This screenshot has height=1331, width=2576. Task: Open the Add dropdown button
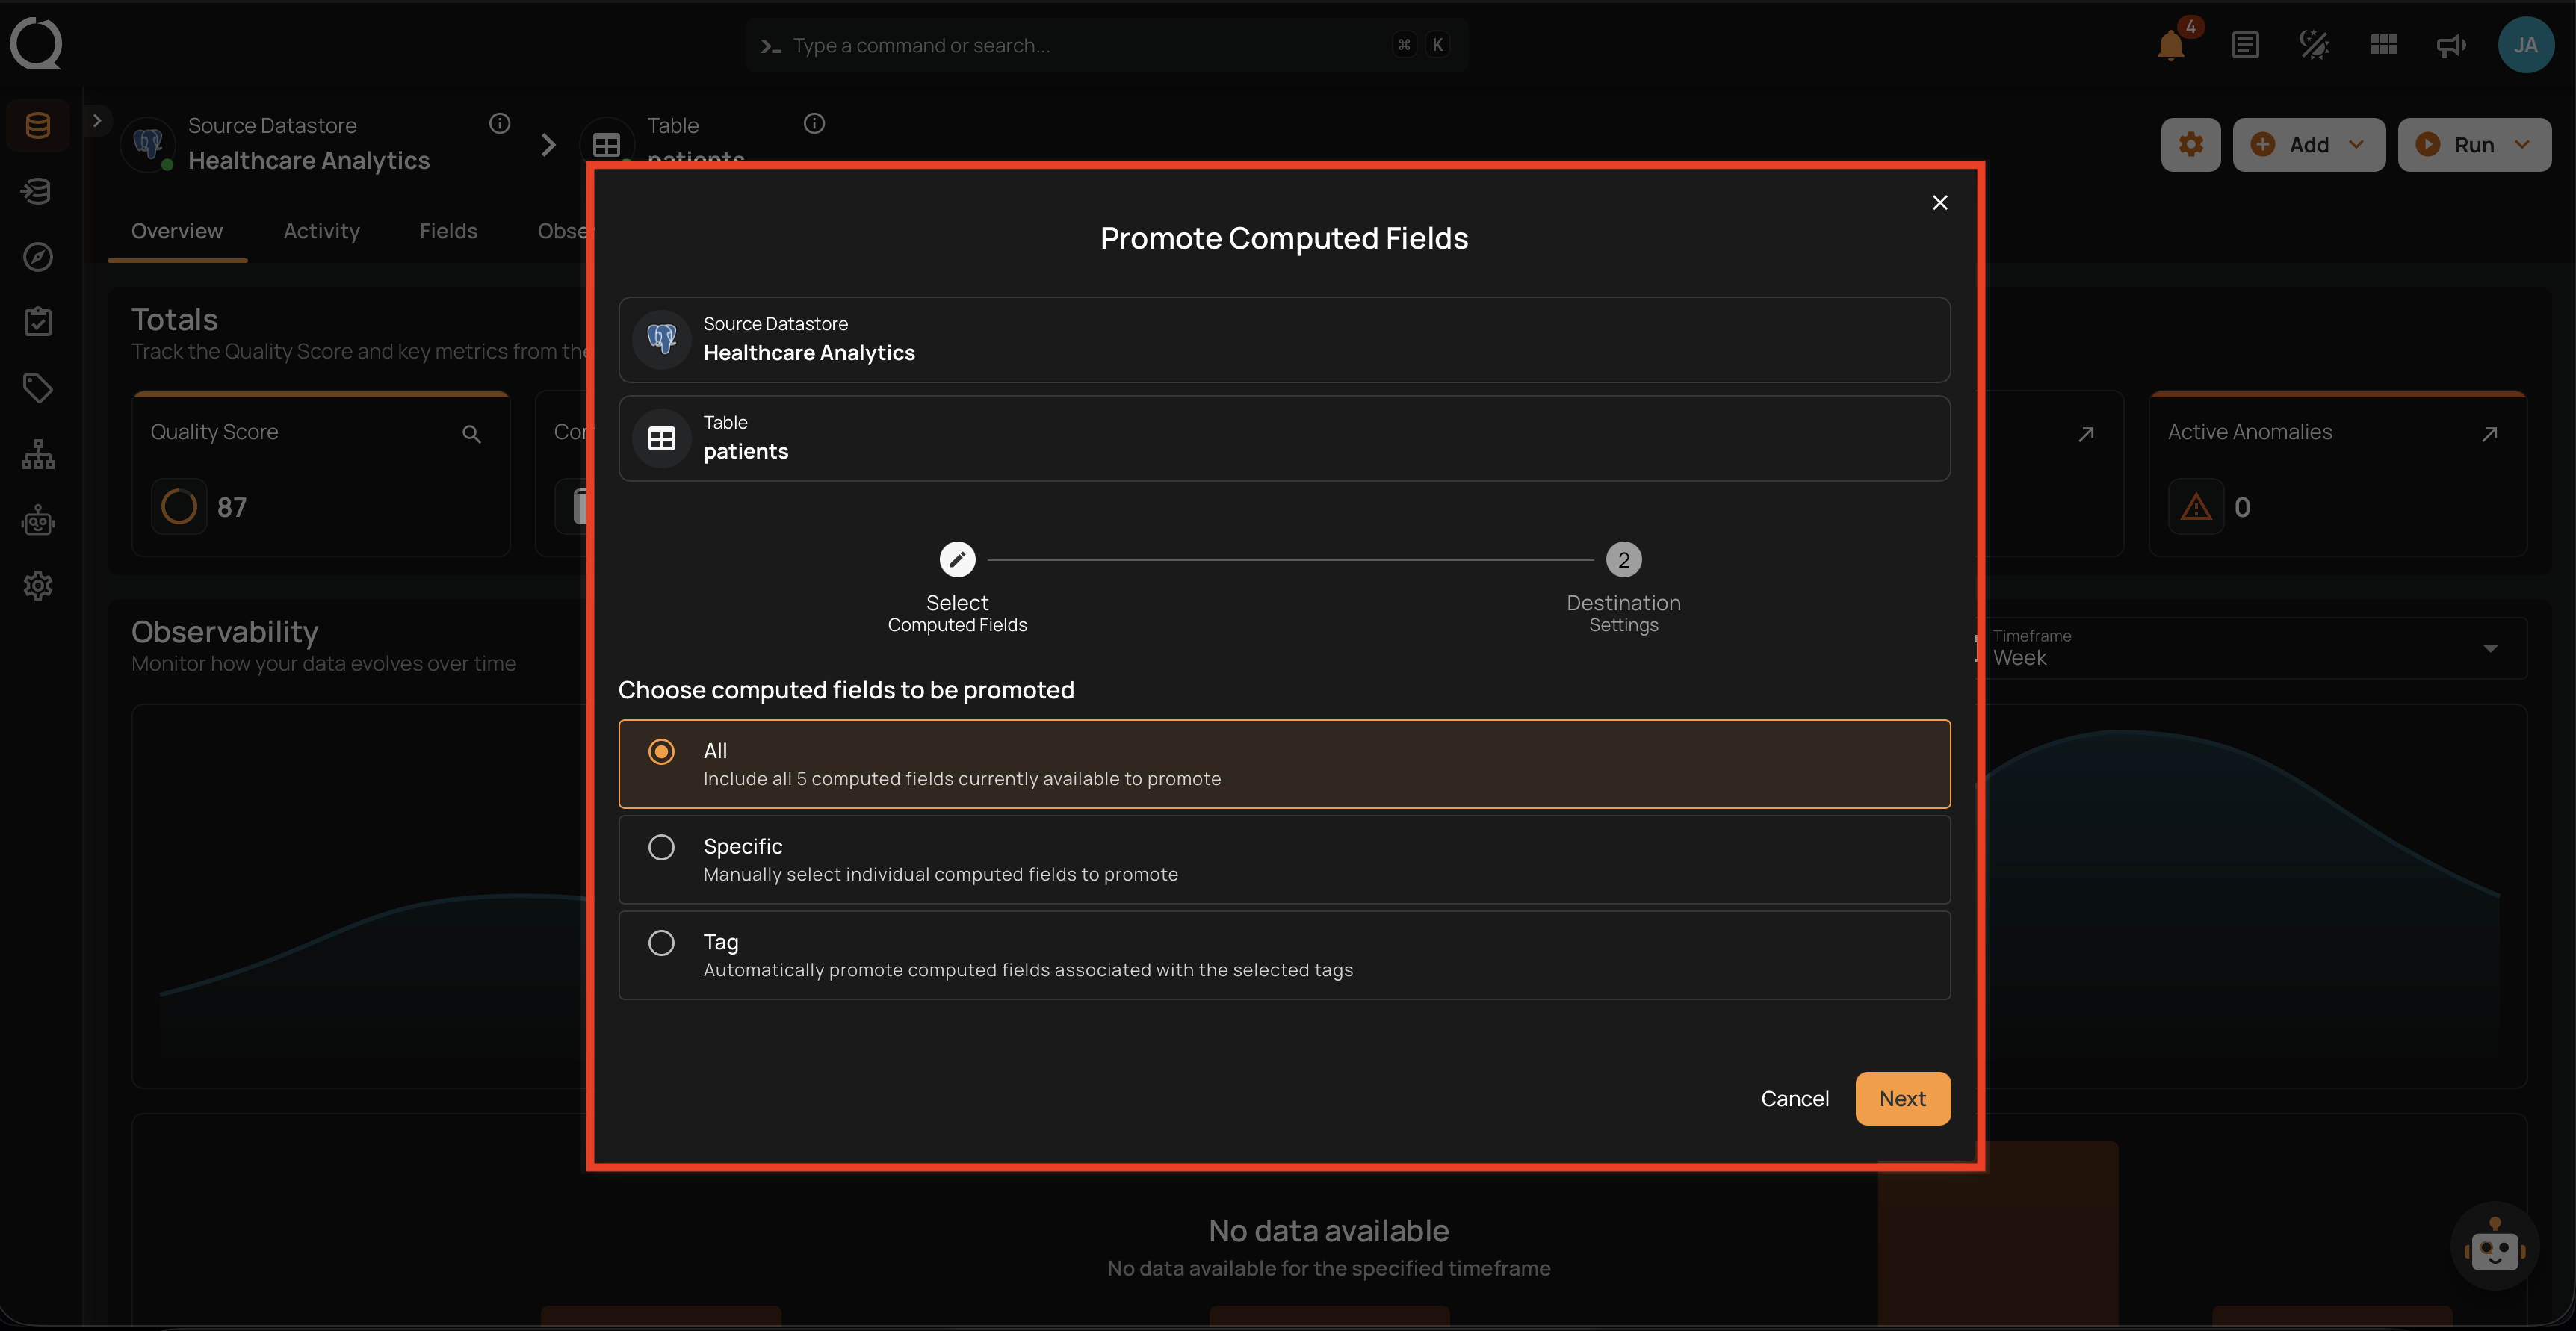2308,144
